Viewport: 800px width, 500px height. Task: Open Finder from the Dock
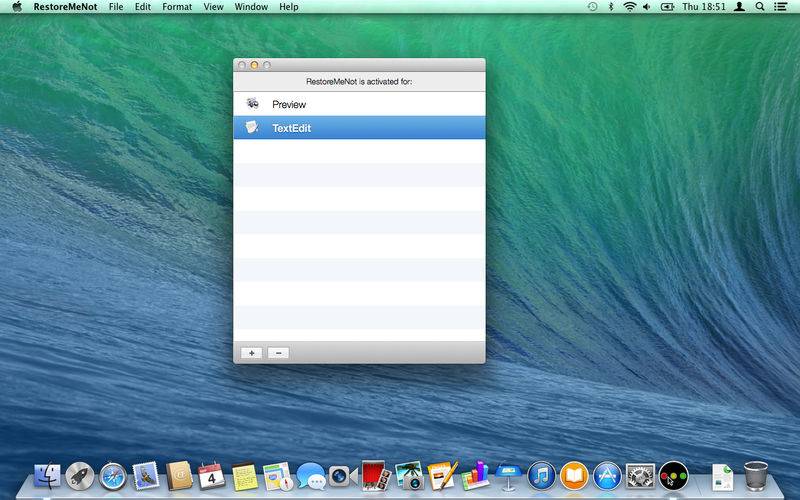[47, 476]
